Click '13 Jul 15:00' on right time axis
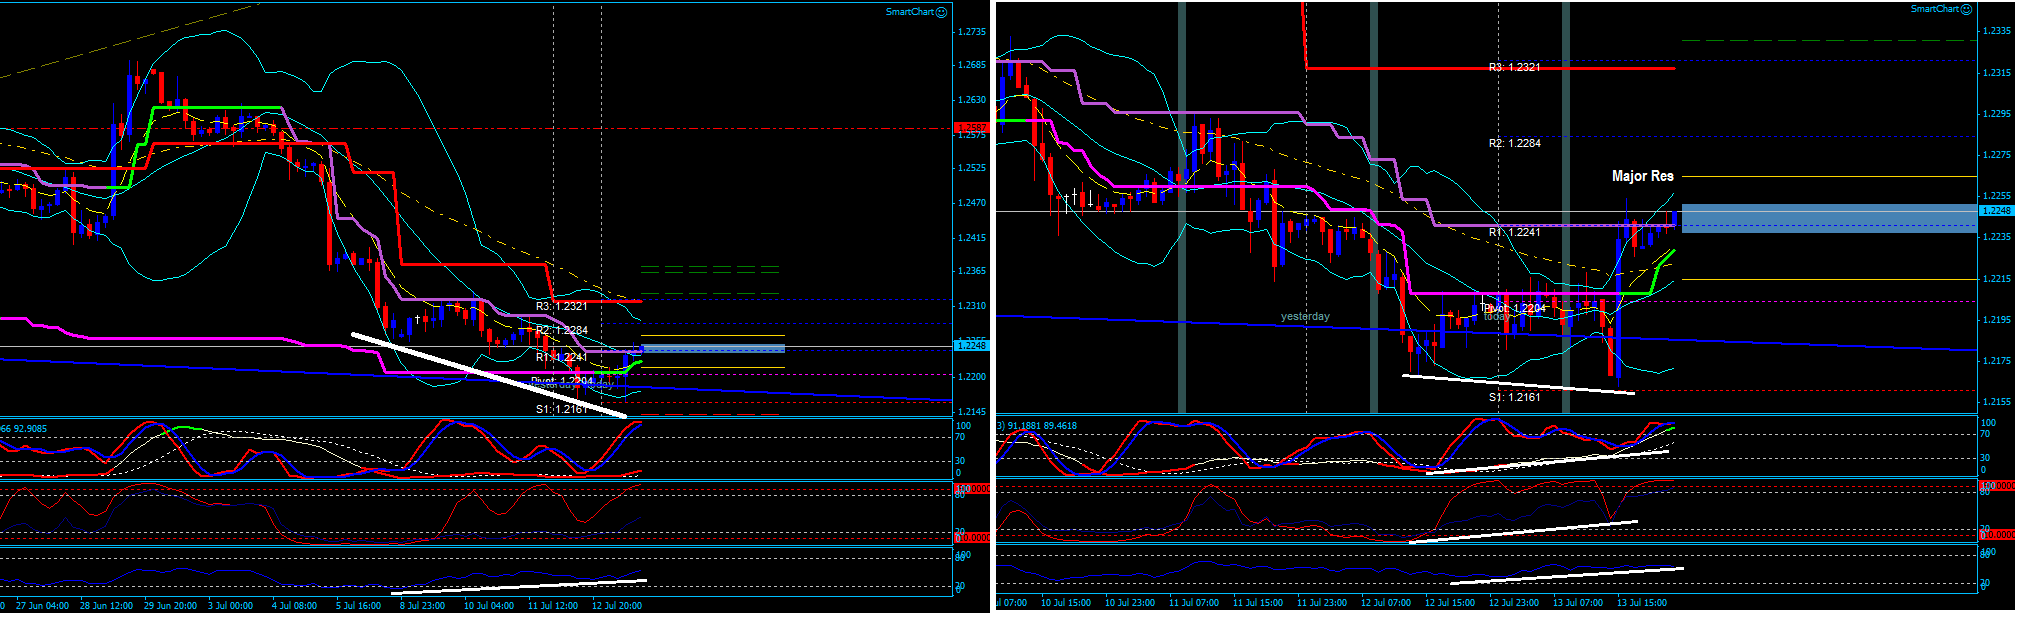This screenshot has width=2020, height=620. point(1641,603)
